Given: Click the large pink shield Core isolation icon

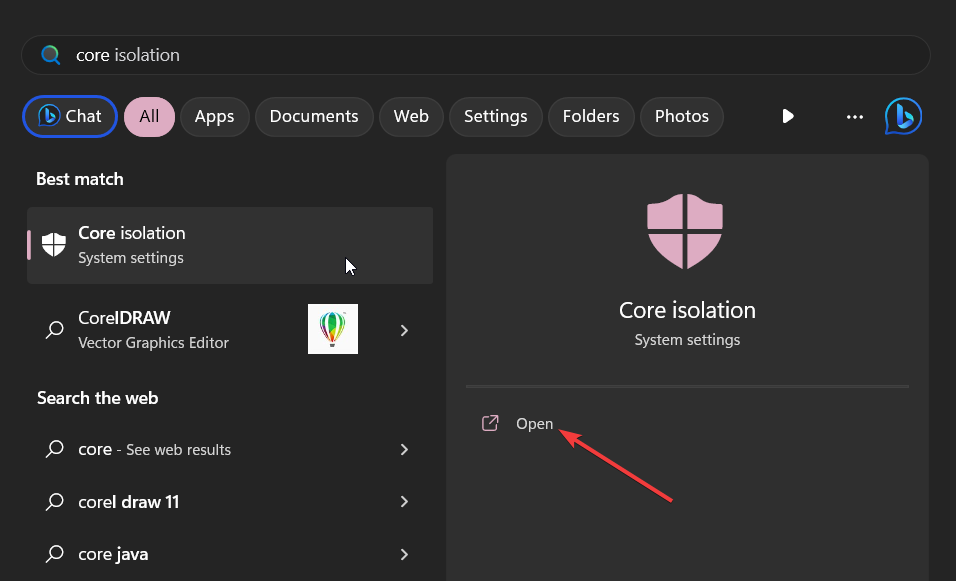Looking at the screenshot, I should pyautogui.click(x=685, y=231).
